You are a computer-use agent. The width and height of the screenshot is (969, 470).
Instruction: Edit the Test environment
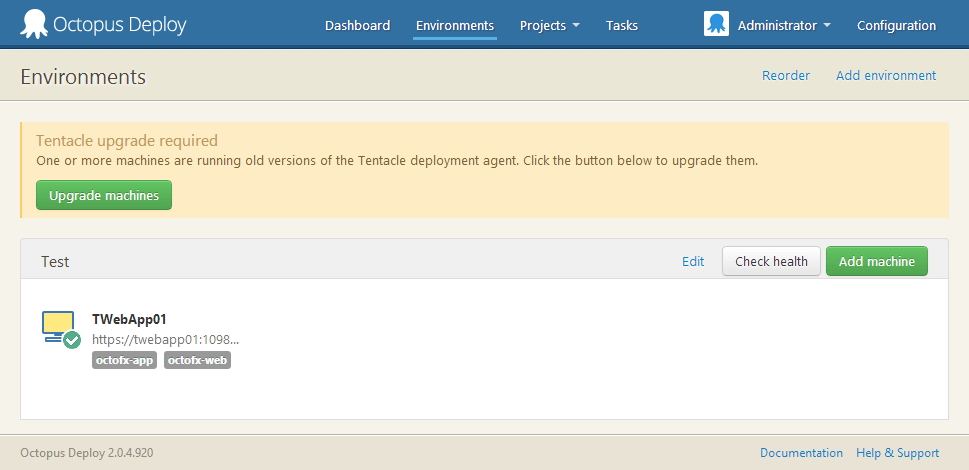tap(693, 262)
